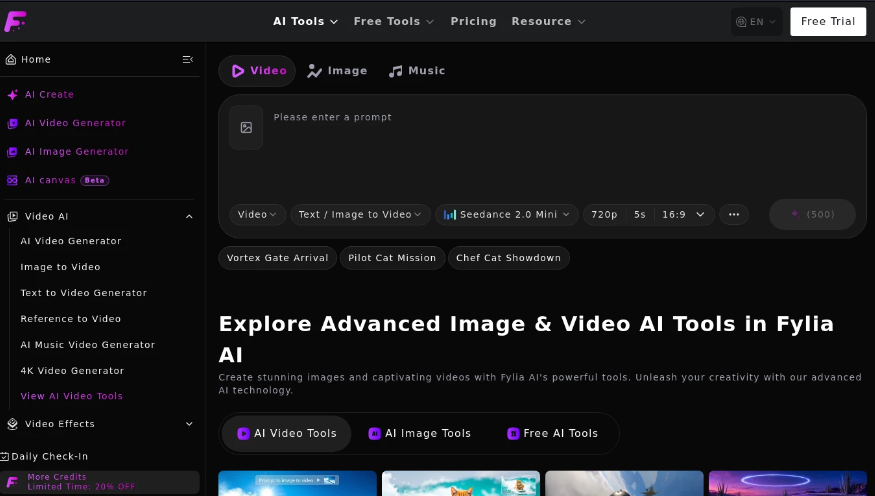Open the EN language selector
875x496 pixels.
[x=756, y=22]
